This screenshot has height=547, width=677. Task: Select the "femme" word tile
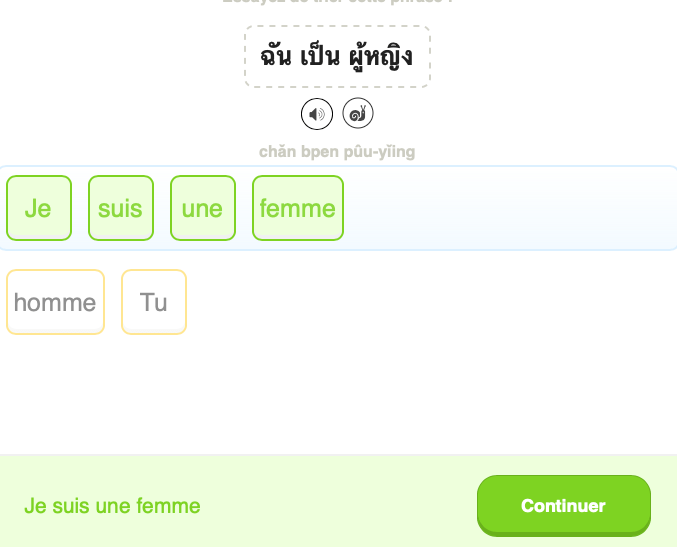click(298, 208)
